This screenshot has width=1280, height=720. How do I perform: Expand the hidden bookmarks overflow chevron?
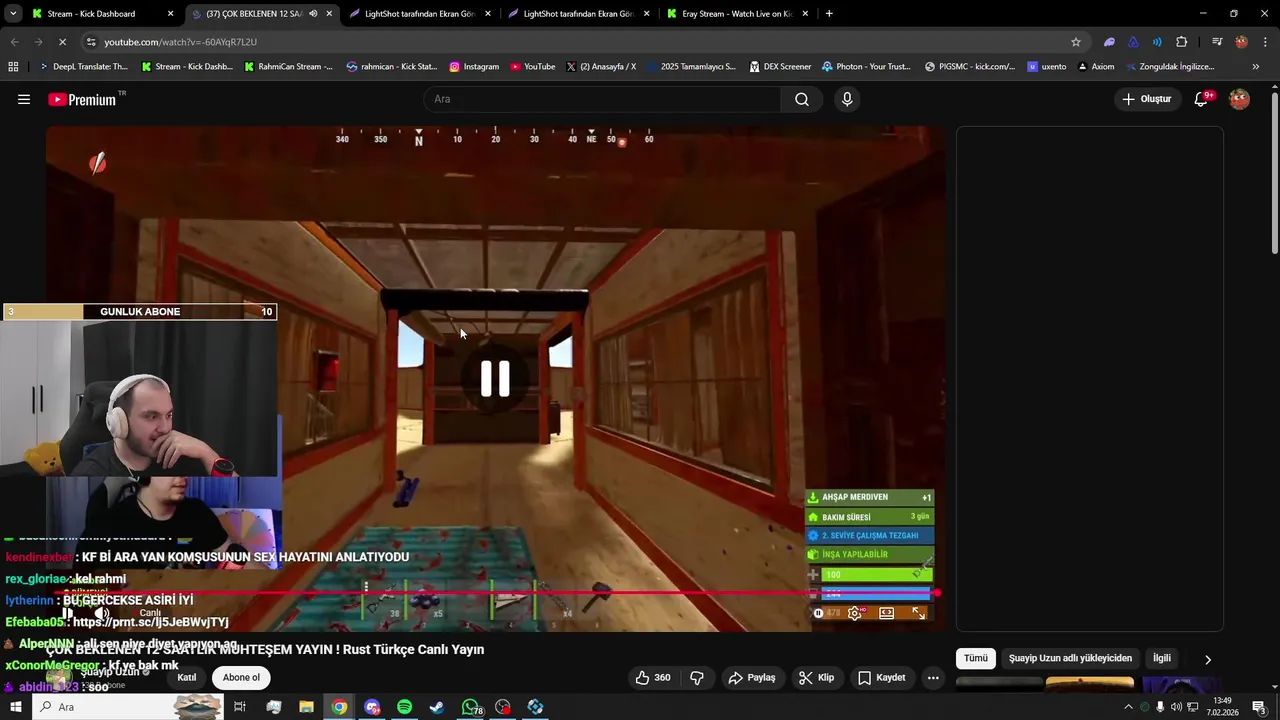pyautogui.click(x=1256, y=67)
